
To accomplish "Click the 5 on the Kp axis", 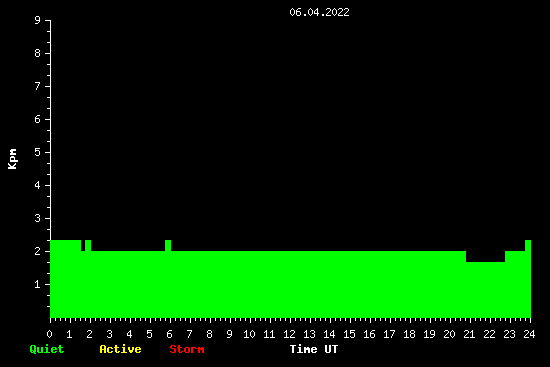I will point(38,152).
